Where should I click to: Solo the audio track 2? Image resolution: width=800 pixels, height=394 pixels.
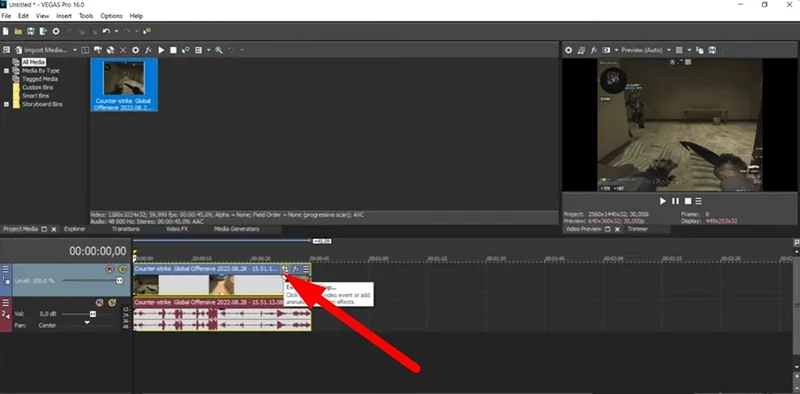(x=112, y=303)
